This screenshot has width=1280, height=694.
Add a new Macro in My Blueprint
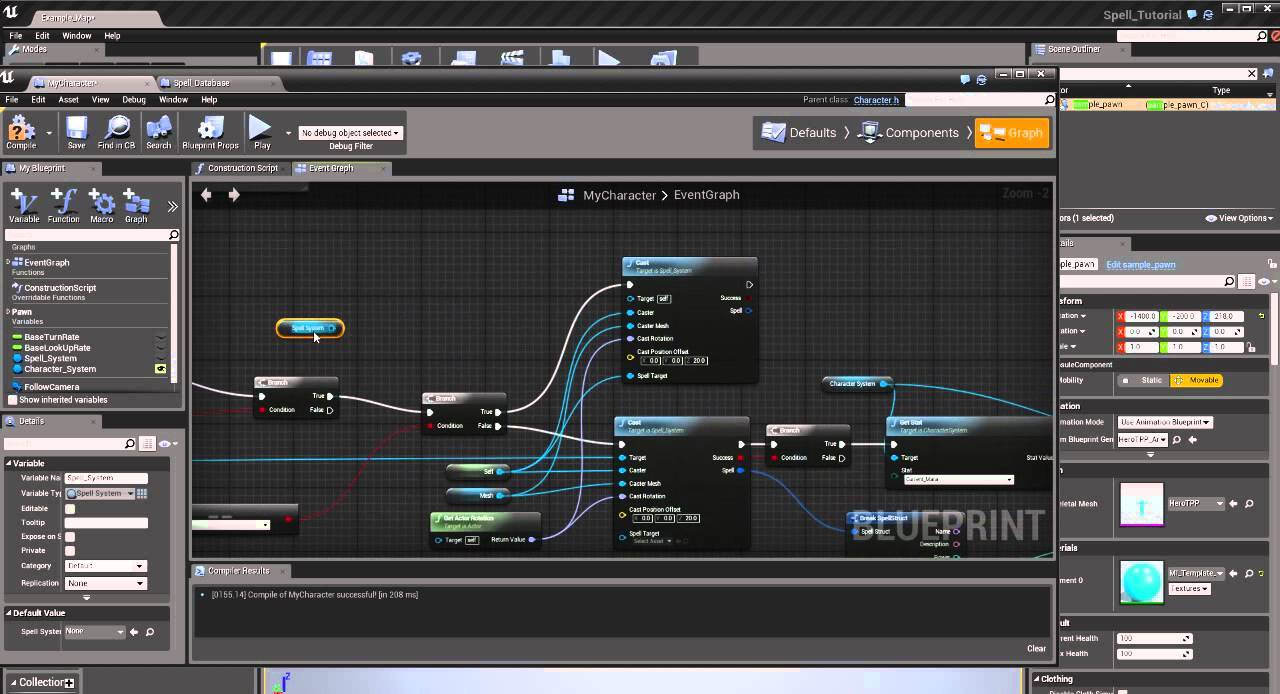pos(102,206)
